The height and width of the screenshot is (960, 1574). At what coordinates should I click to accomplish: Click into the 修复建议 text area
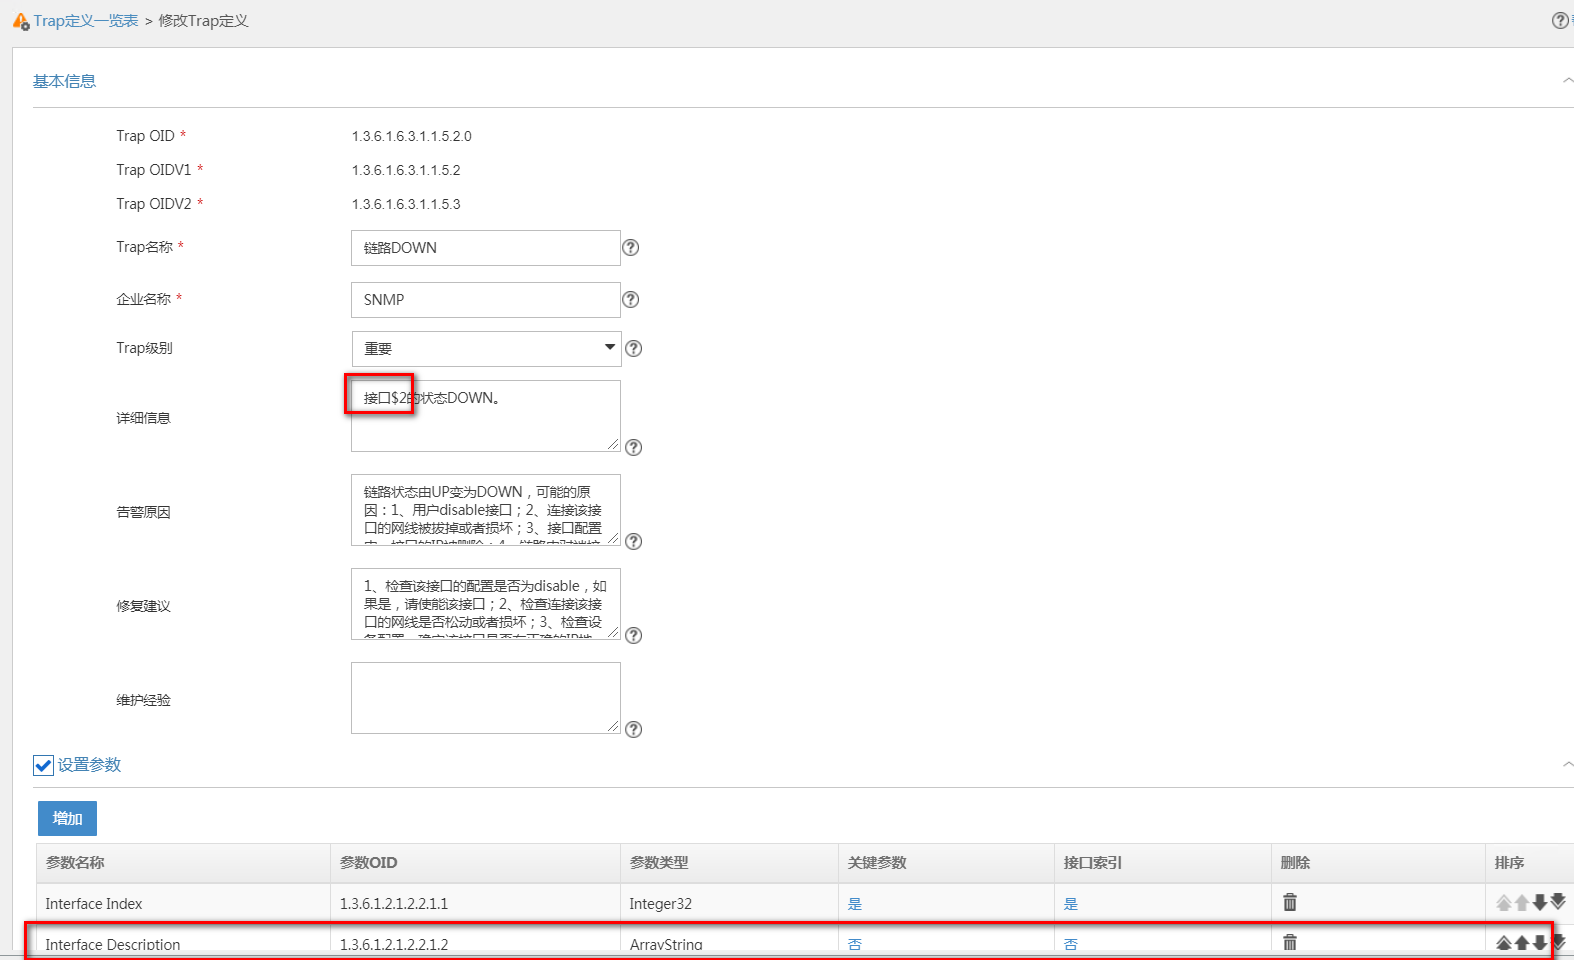[x=486, y=604]
